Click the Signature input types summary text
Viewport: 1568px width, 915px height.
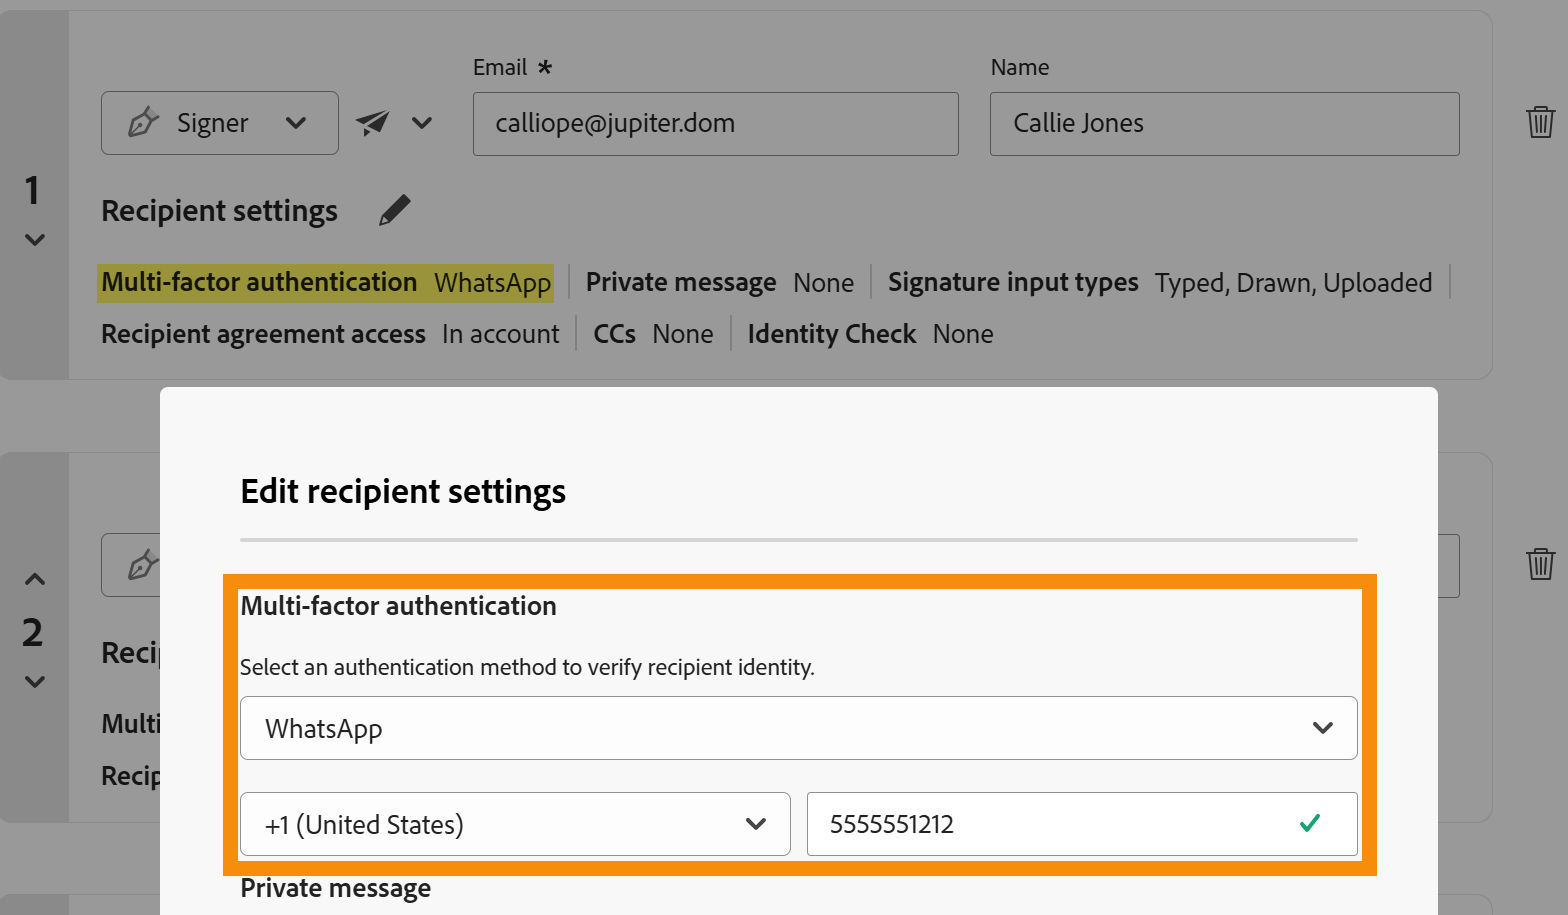pos(1159,283)
